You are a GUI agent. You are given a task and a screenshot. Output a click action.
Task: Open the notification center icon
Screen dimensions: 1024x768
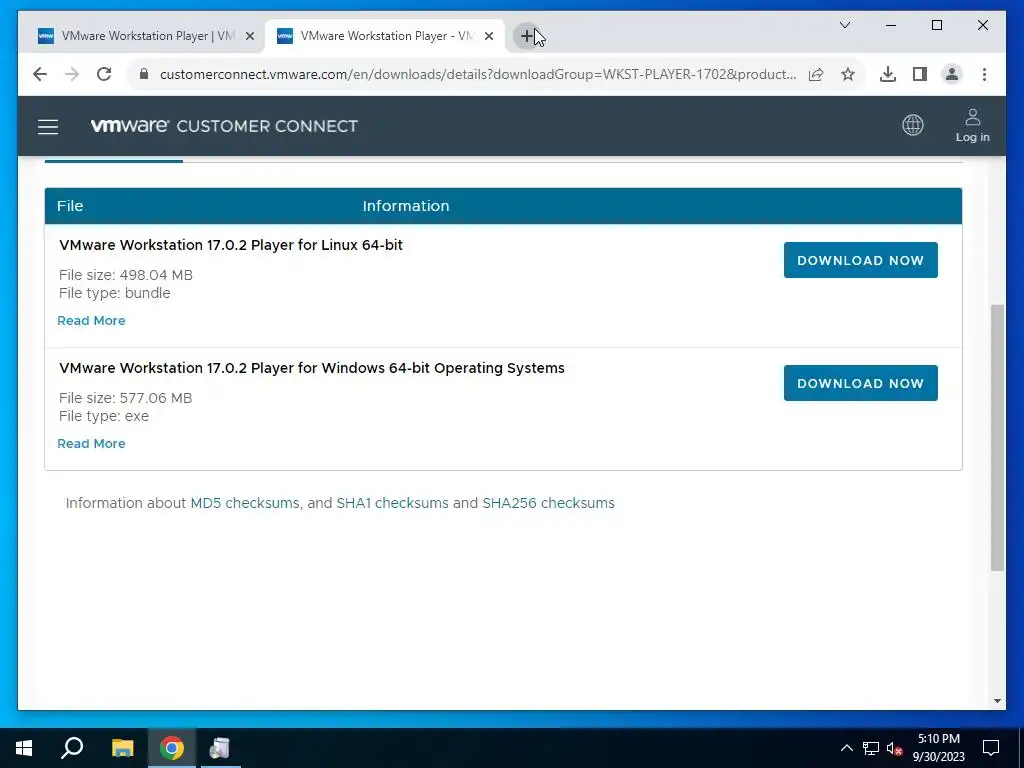pyautogui.click(x=991, y=748)
